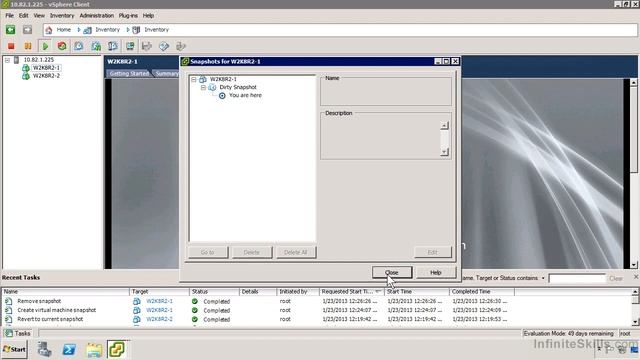The width and height of the screenshot is (640, 360).
Task: Click W2K8R2-2 link in Revert snapshot row
Action: (159, 319)
